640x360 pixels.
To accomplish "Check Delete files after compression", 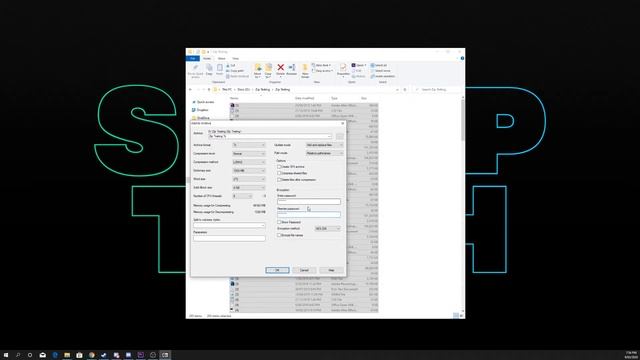I will tap(279, 180).
